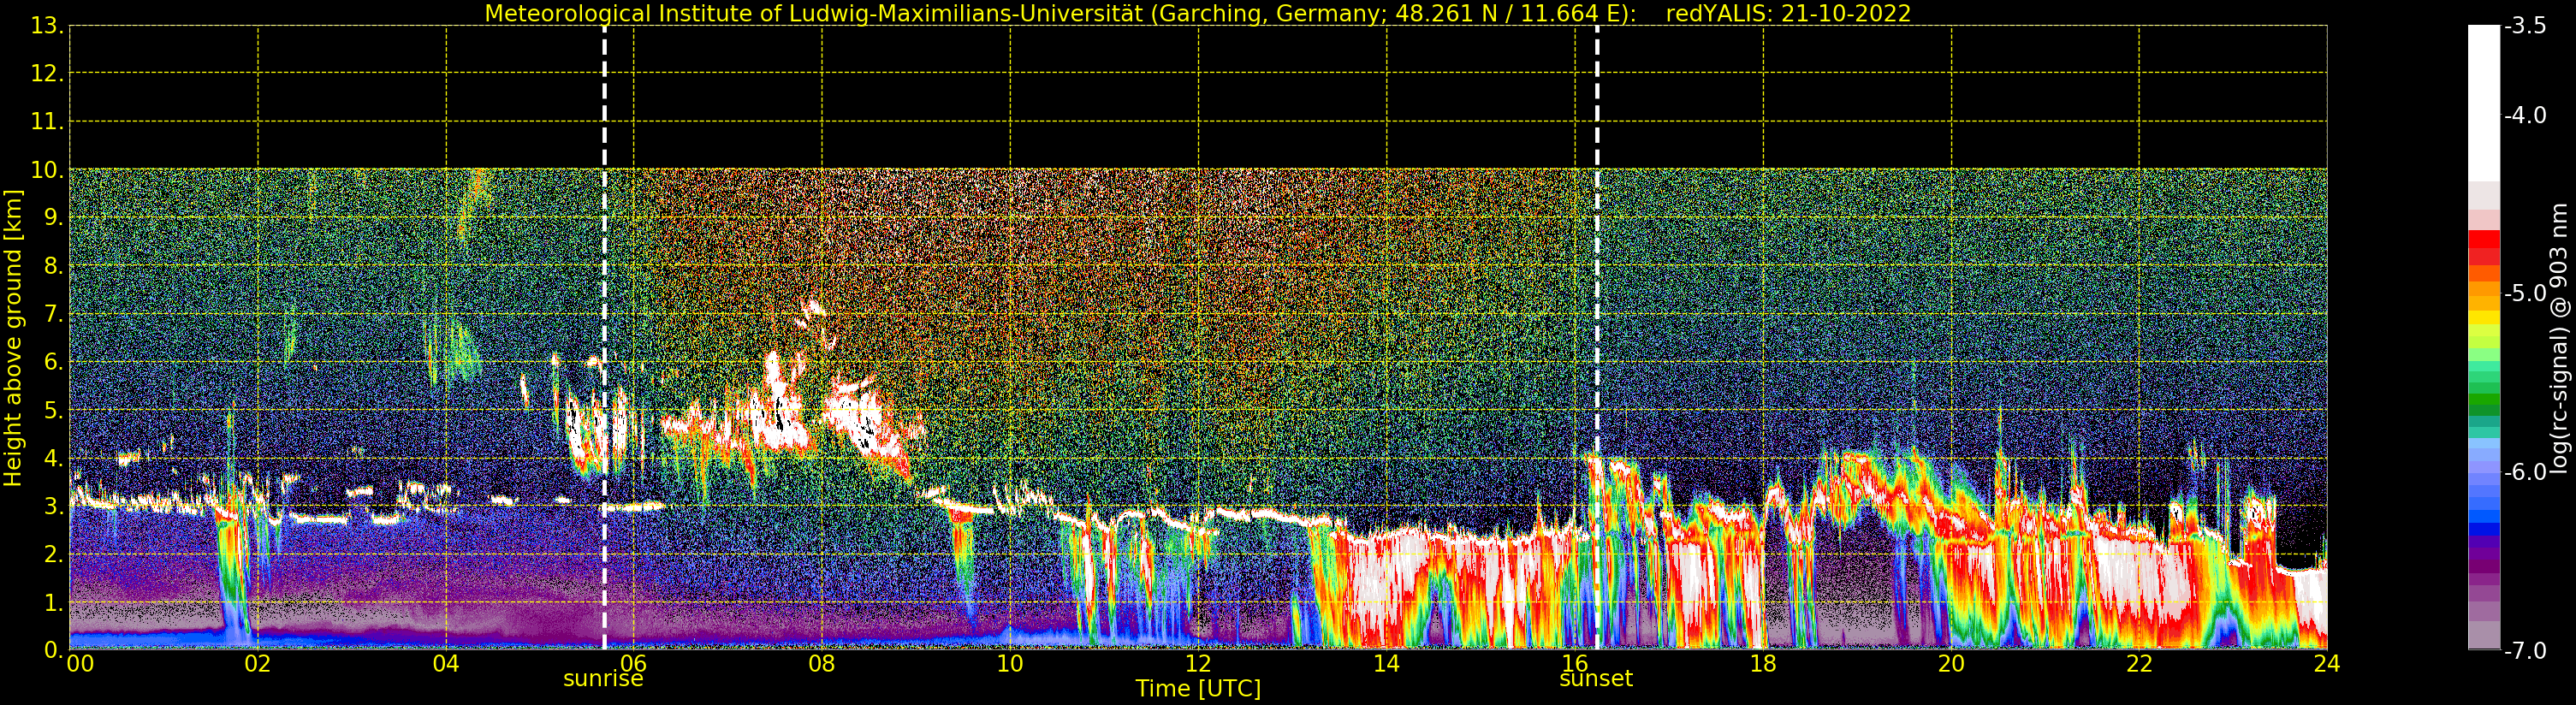Click the time tick label '10'
The width and height of the screenshot is (2576, 705).
point(1010,664)
